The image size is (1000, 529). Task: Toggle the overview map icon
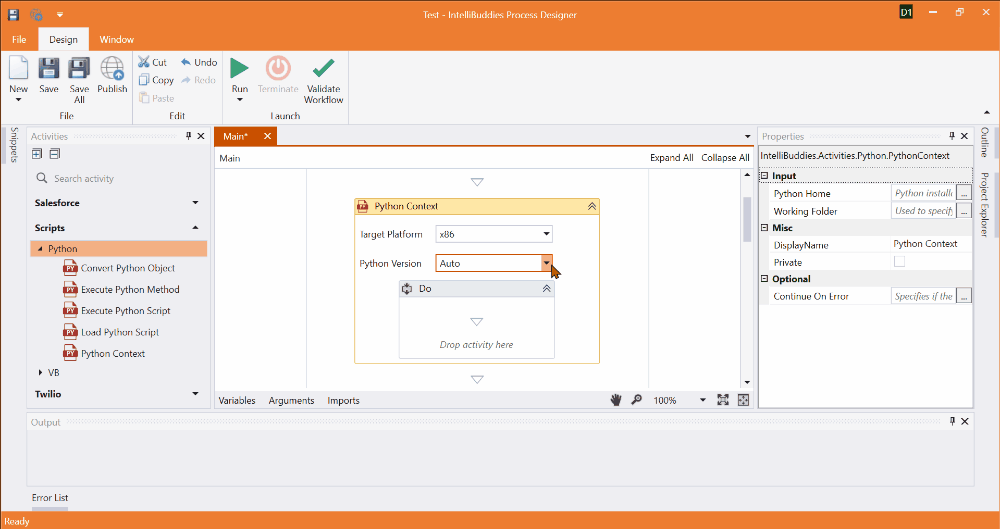click(743, 400)
